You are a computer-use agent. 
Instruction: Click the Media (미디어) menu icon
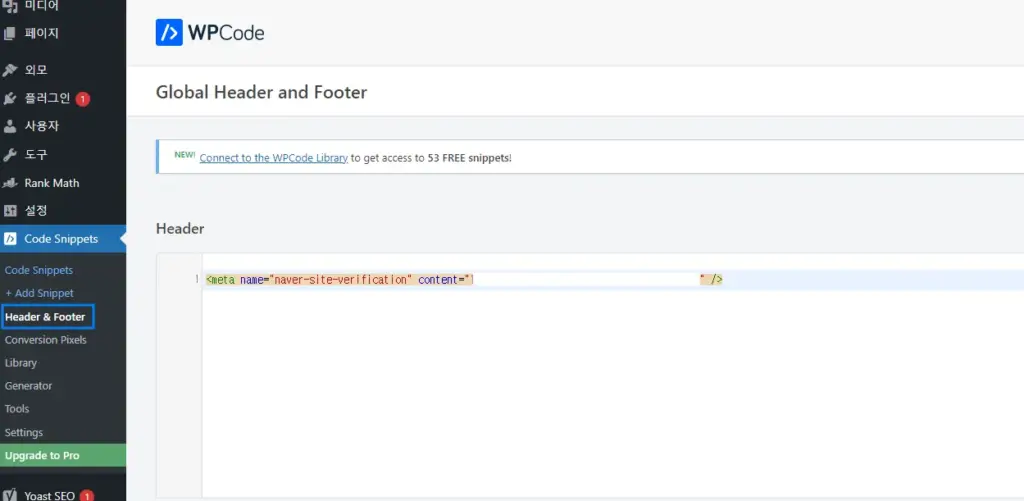click(x=10, y=6)
